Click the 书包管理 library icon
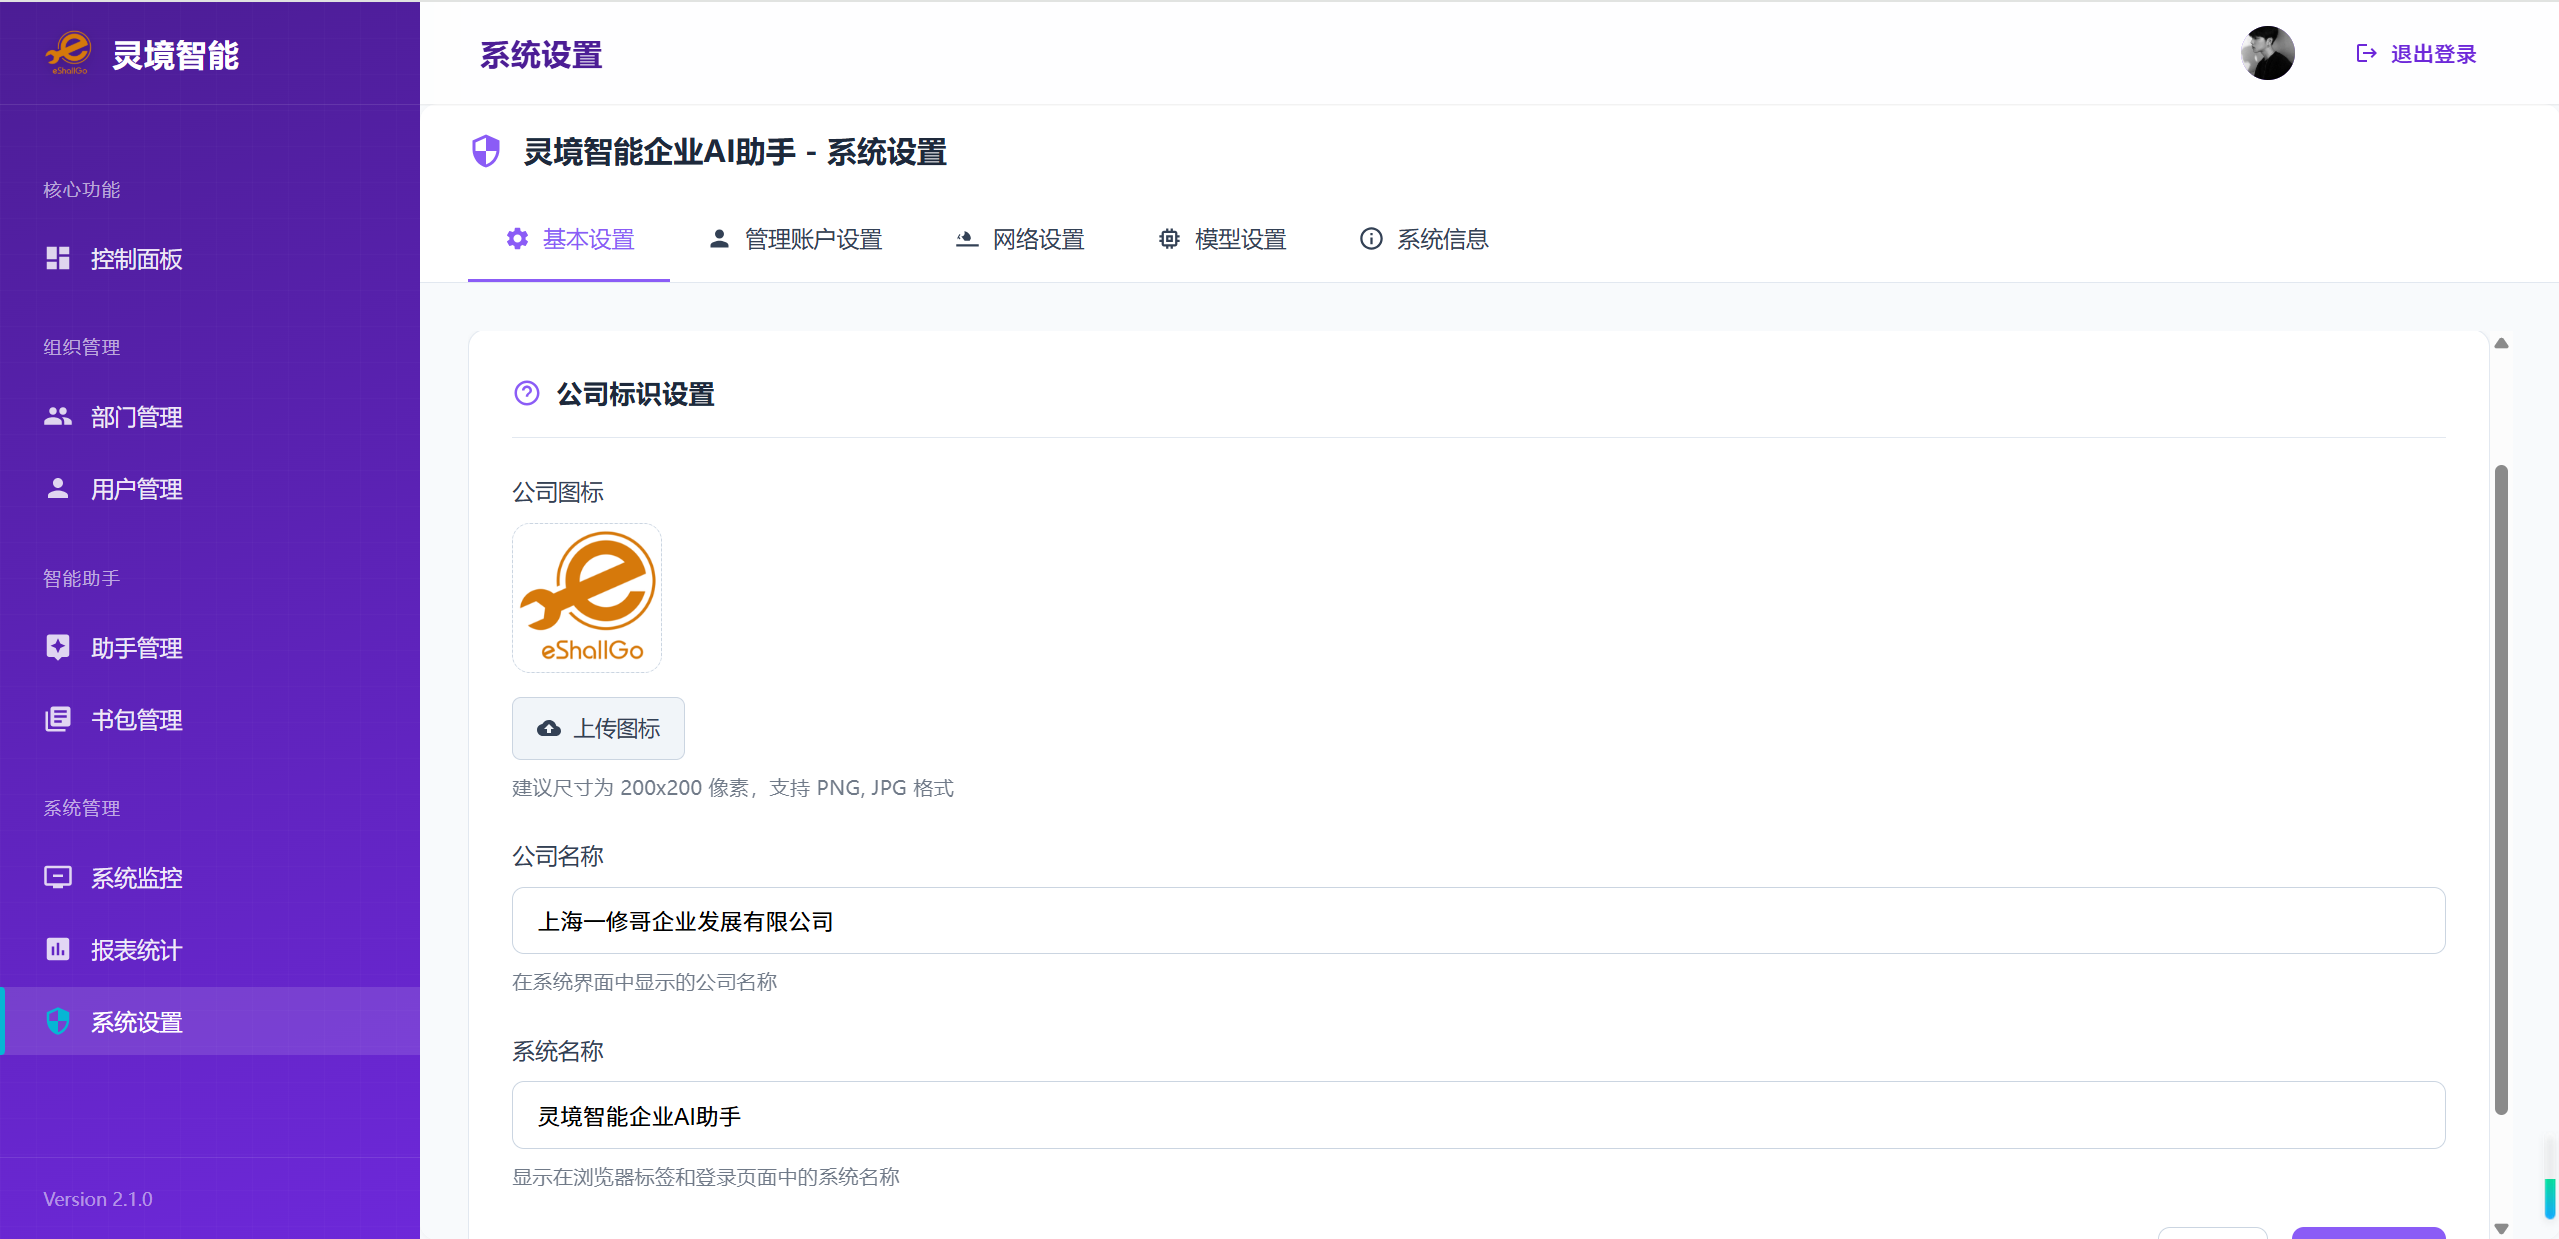 [58, 720]
